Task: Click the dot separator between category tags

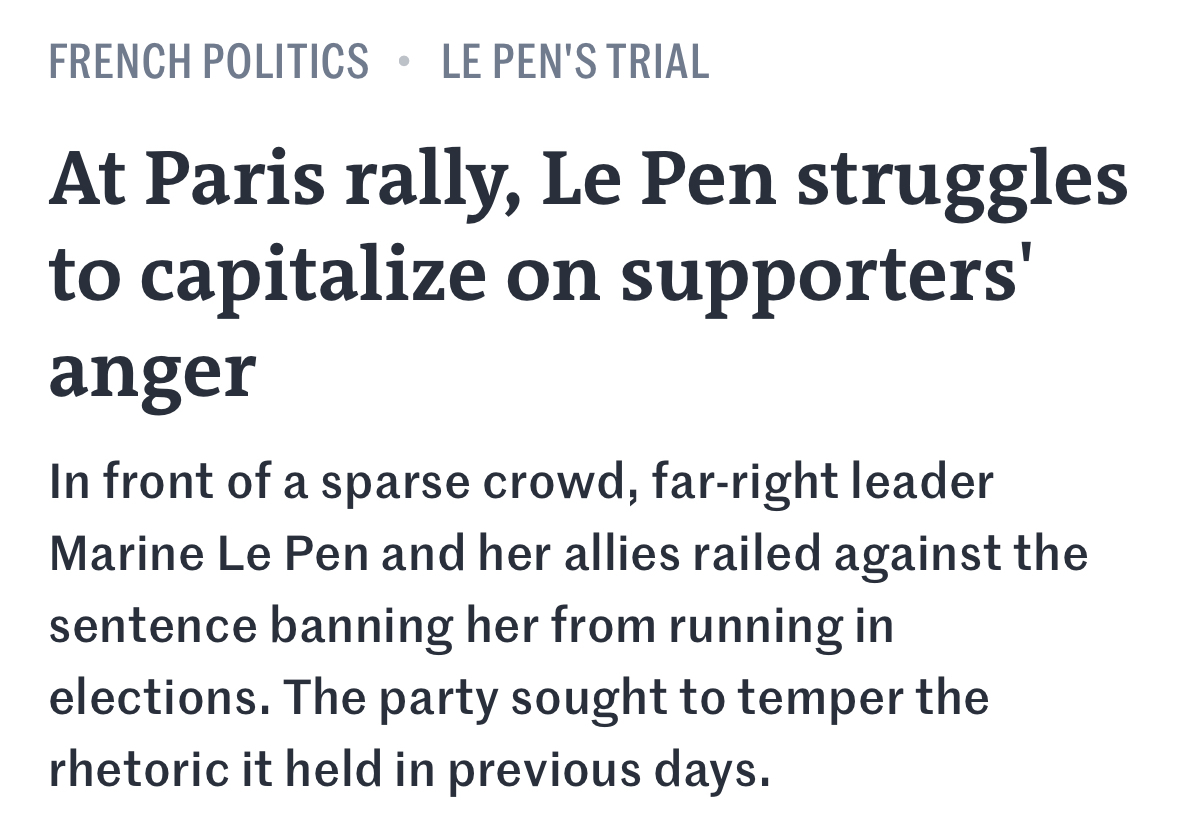Action: coord(404,61)
